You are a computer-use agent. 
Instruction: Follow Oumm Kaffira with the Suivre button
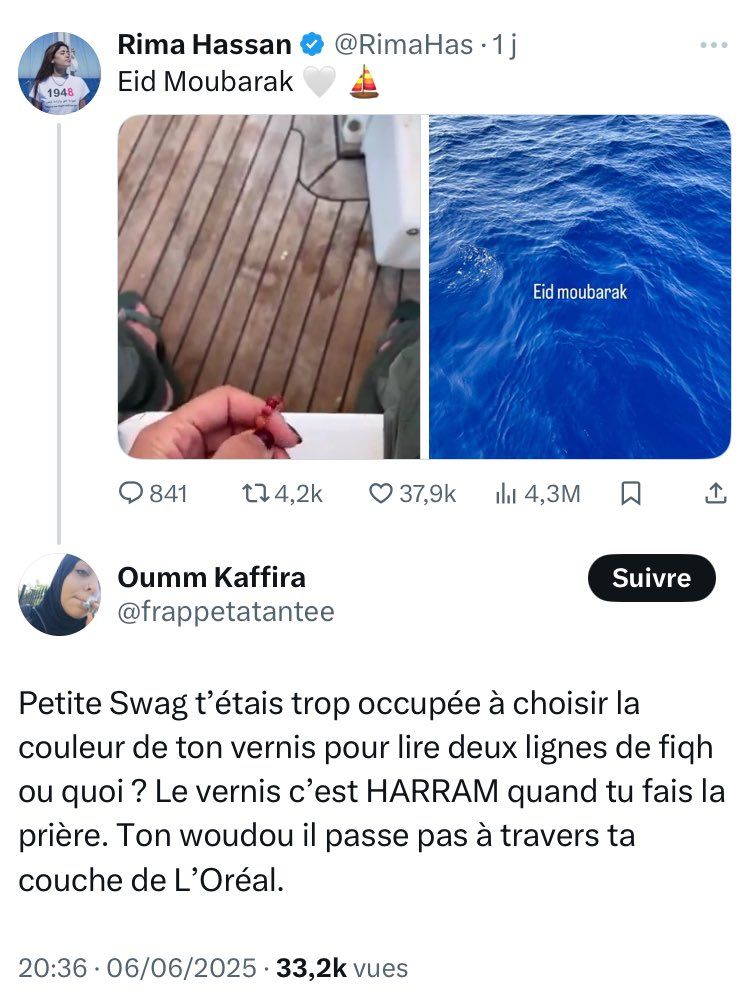pyautogui.click(x=651, y=578)
